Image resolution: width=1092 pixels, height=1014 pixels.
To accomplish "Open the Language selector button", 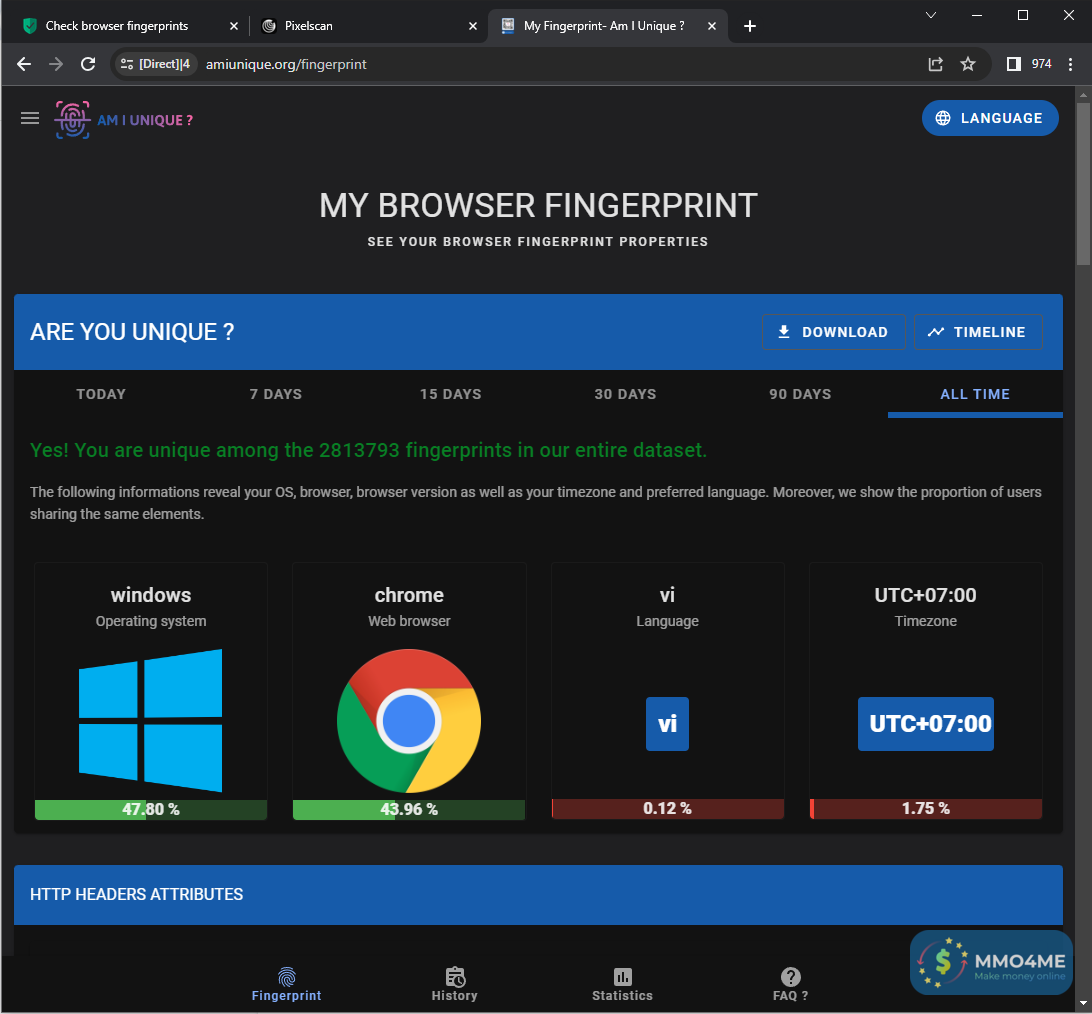I will (x=990, y=118).
